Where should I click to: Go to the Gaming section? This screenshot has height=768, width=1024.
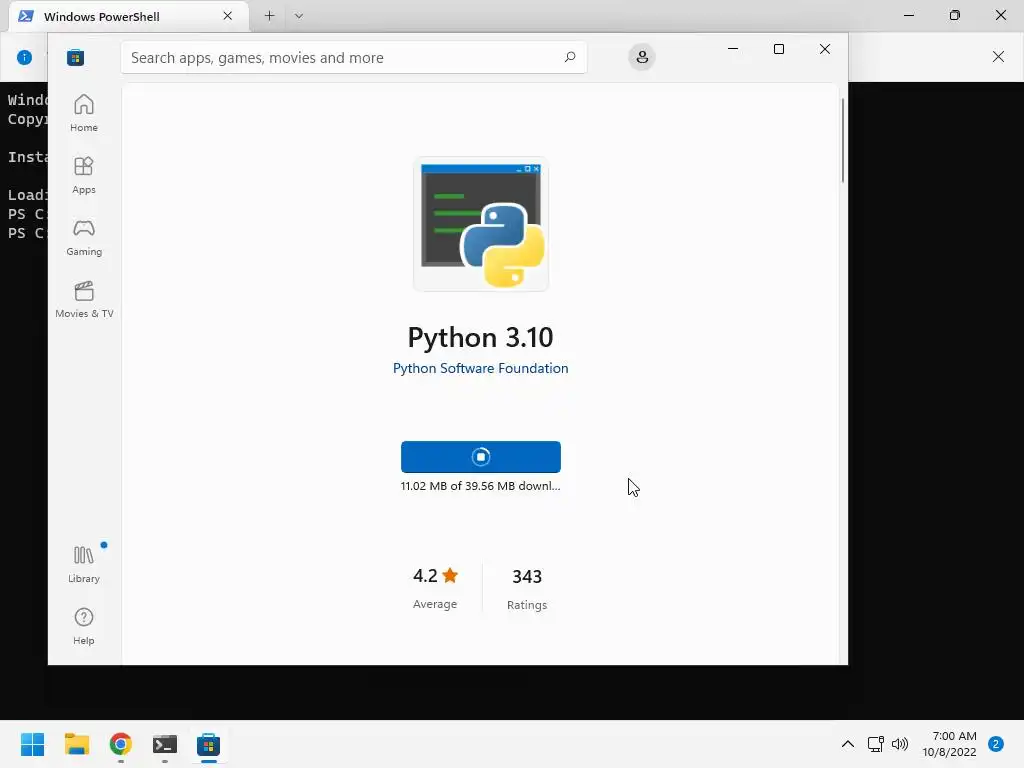[x=84, y=237]
